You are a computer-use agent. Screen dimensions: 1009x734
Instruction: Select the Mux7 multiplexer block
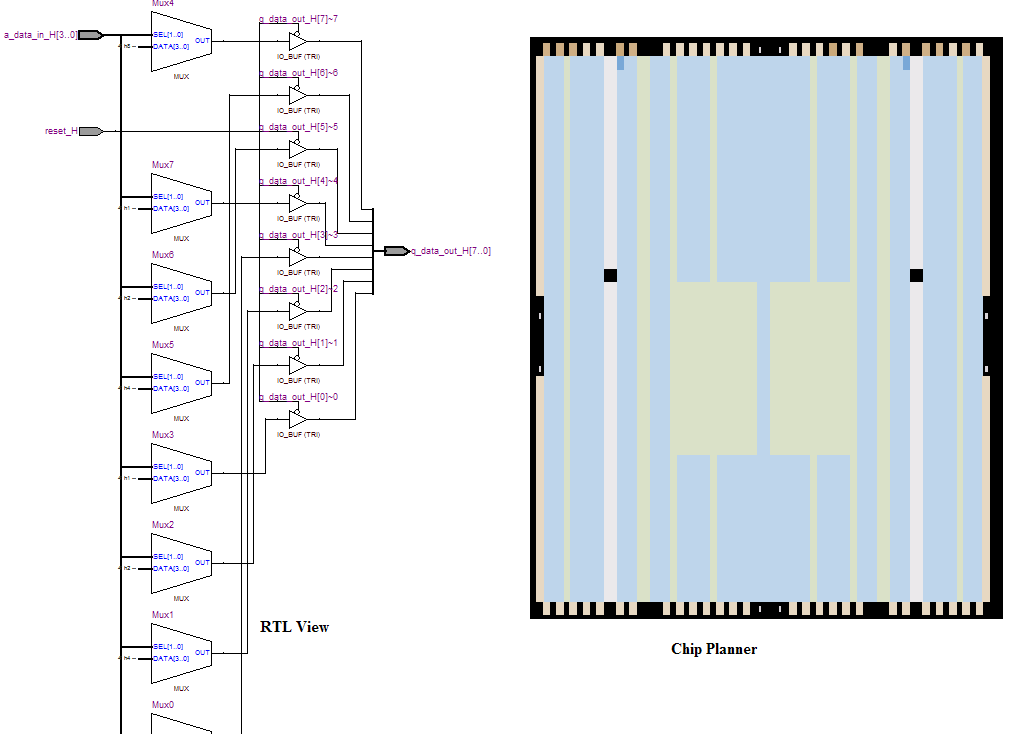[x=181, y=203]
